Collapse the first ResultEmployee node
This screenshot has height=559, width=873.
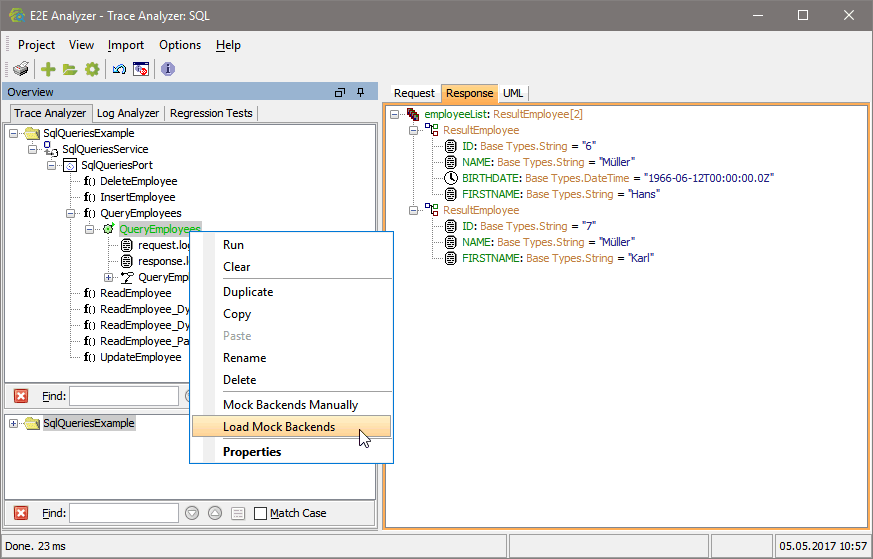(414, 130)
